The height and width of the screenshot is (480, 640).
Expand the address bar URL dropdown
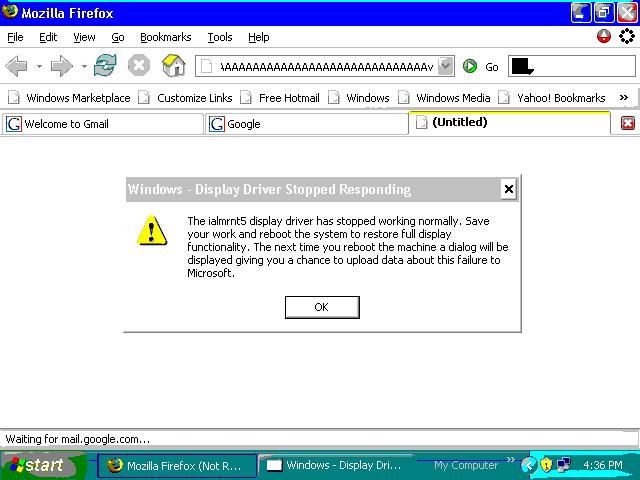pyautogui.click(x=445, y=67)
